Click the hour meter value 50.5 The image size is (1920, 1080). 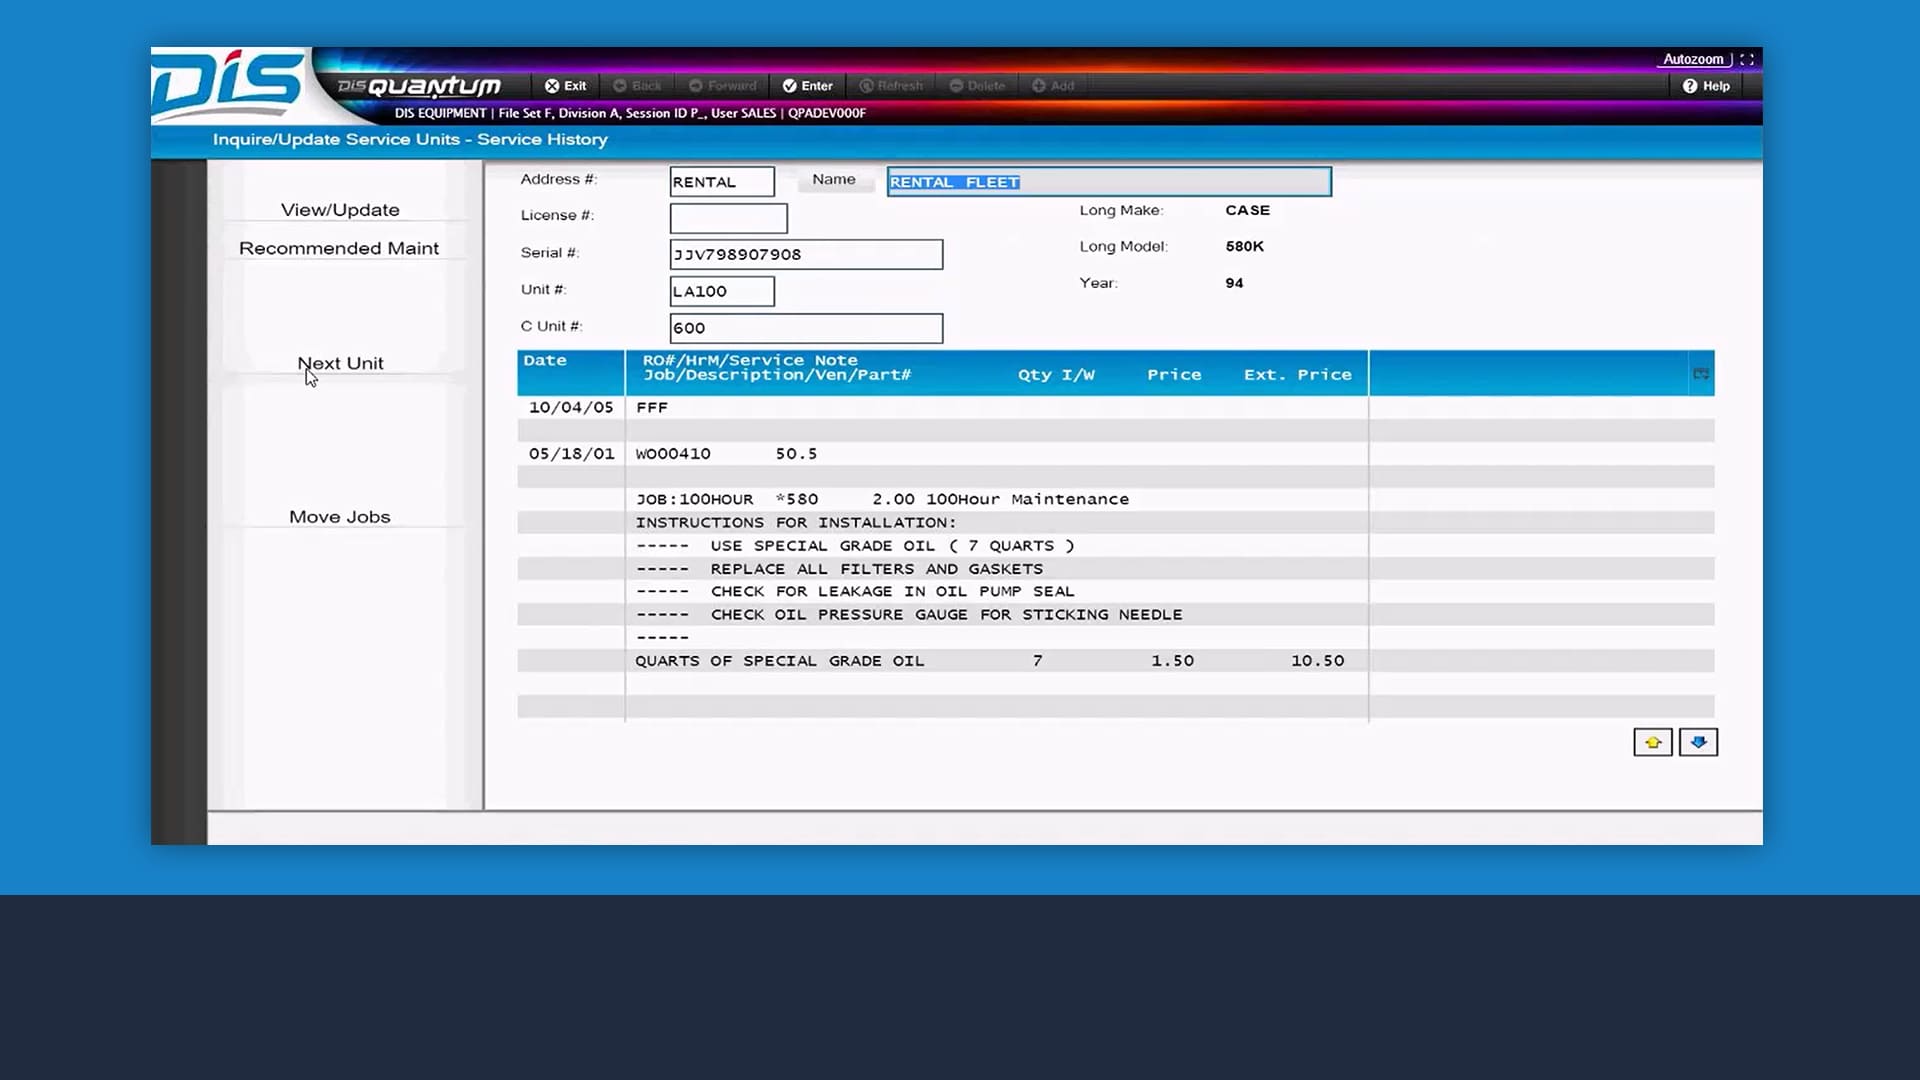click(796, 453)
